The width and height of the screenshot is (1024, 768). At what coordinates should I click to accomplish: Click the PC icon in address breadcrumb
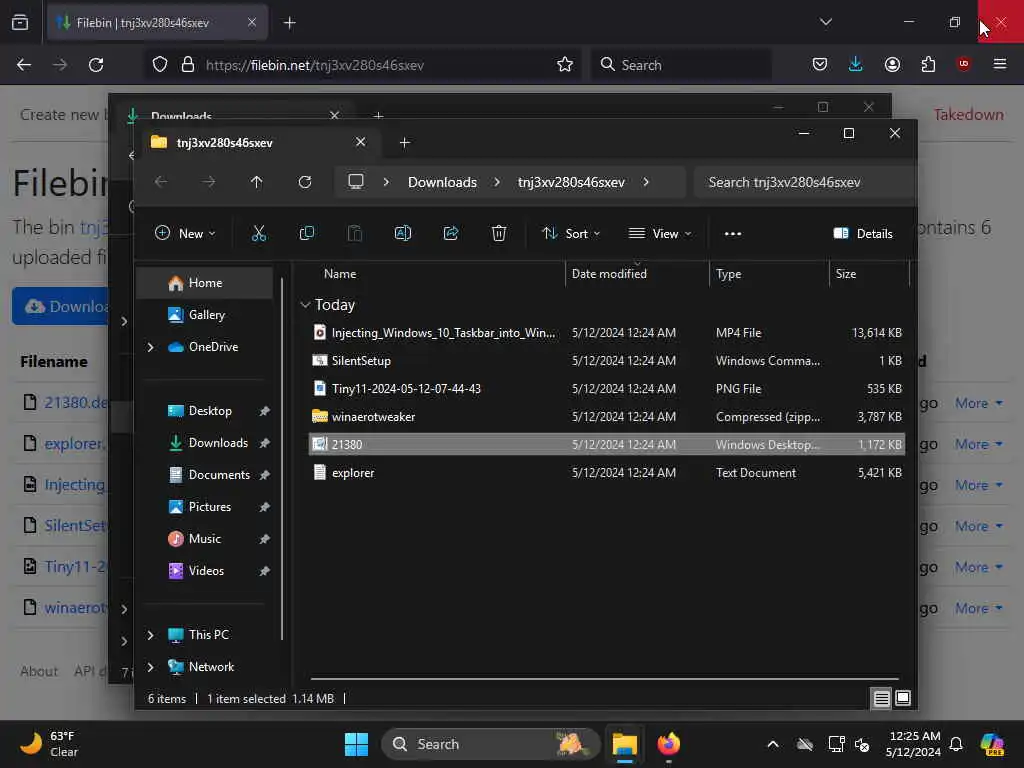[x=355, y=182]
